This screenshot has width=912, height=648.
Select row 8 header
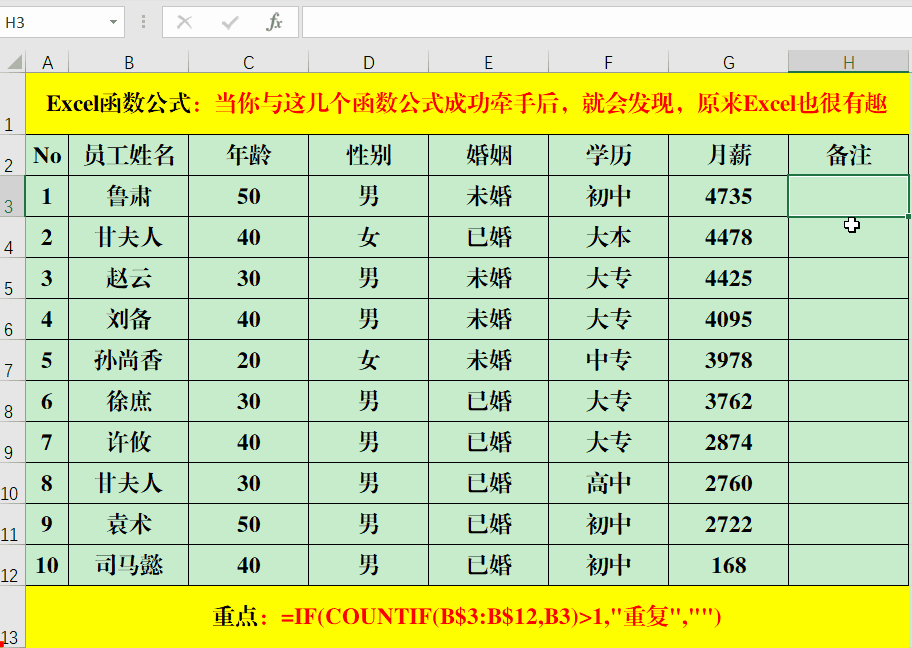click(x=12, y=401)
